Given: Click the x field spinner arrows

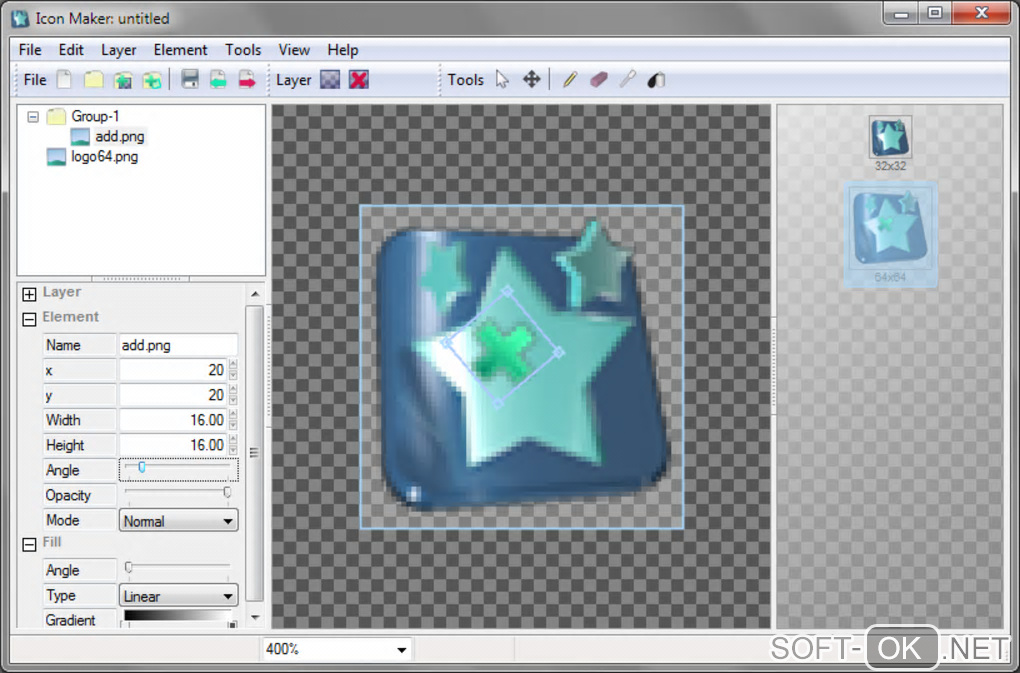Looking at the screenshot, I should [x=233, y=370].
